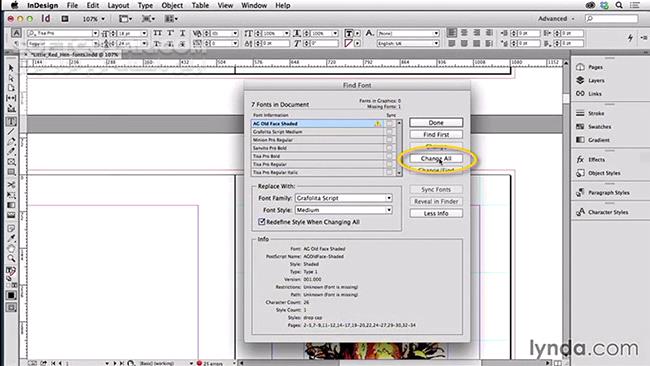The image size is (650, 366).
Task: Toggle Underline text formatting
Action: tap(182, 33)
